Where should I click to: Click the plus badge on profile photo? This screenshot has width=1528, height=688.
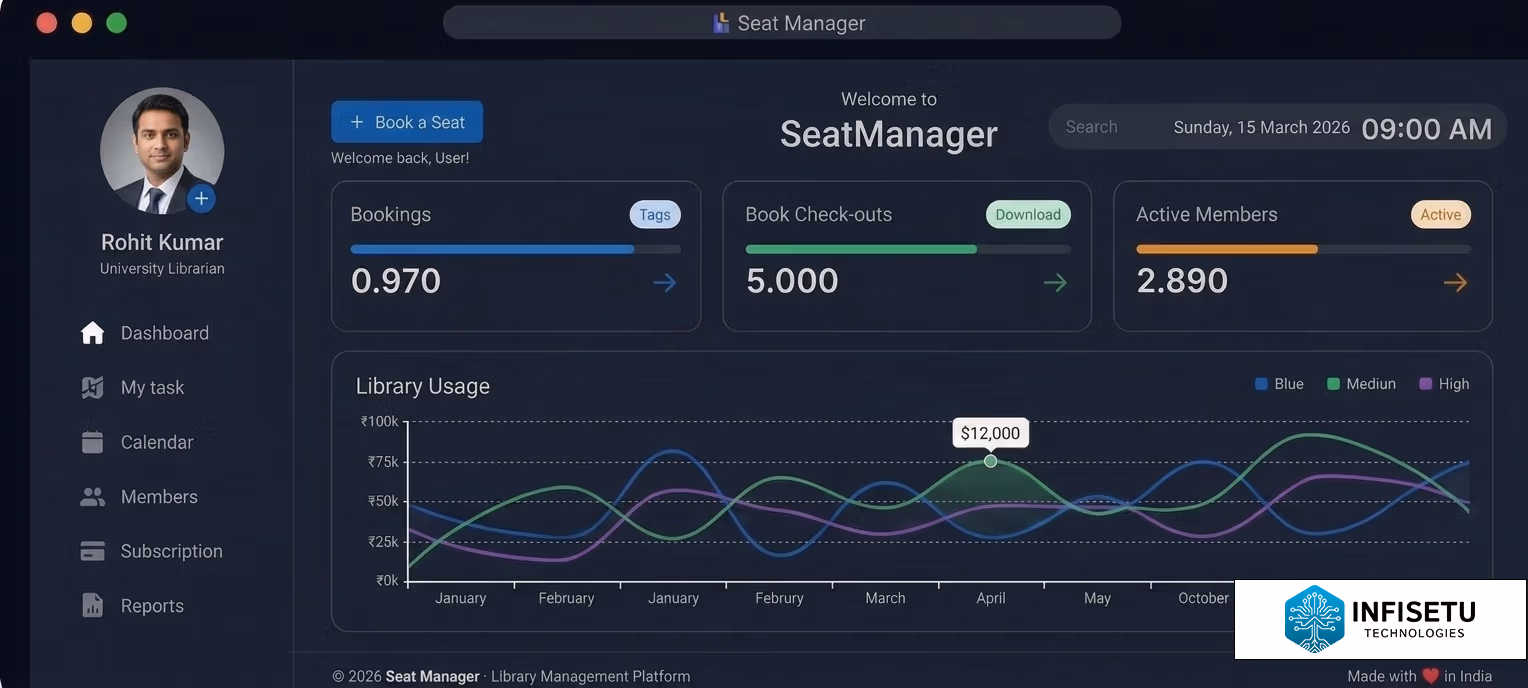click(201, 199)
